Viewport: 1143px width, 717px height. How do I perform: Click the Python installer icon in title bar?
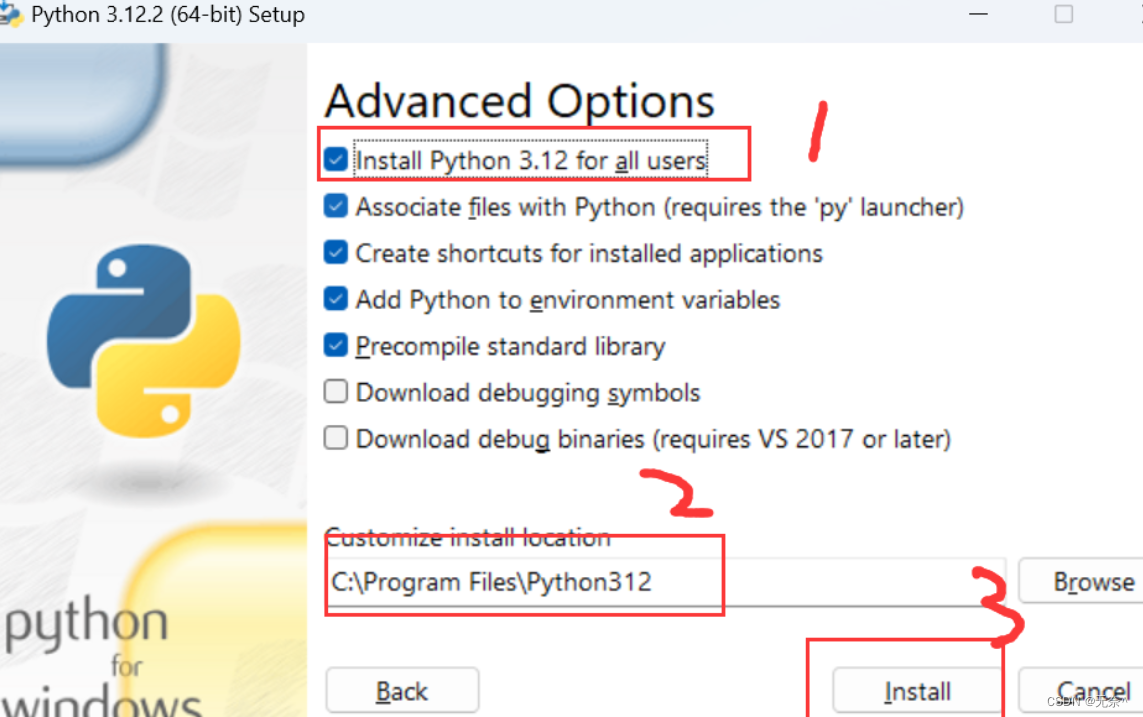(10, 14)
